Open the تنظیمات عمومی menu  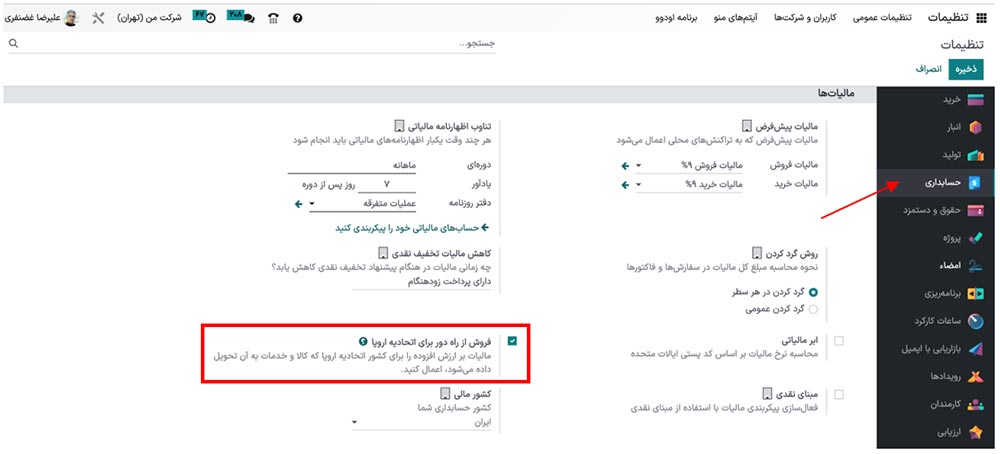point(883,18)
